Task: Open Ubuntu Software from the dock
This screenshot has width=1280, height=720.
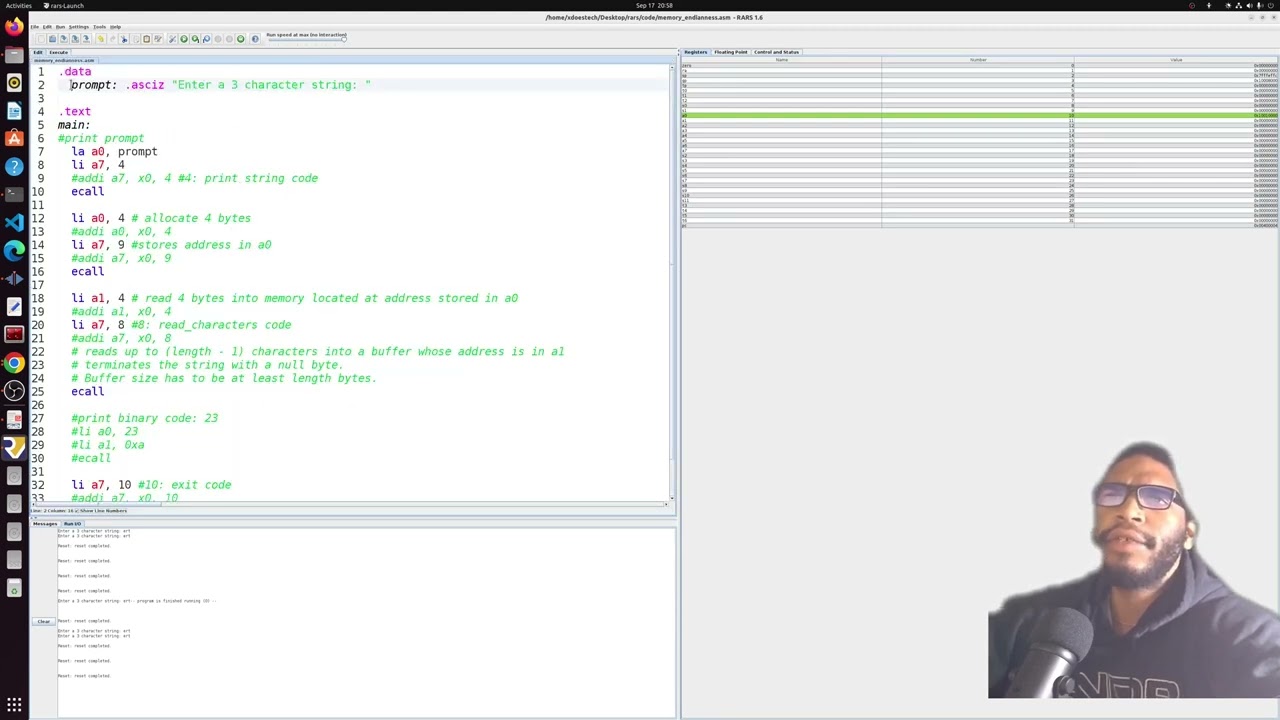Action: point(14,138)
